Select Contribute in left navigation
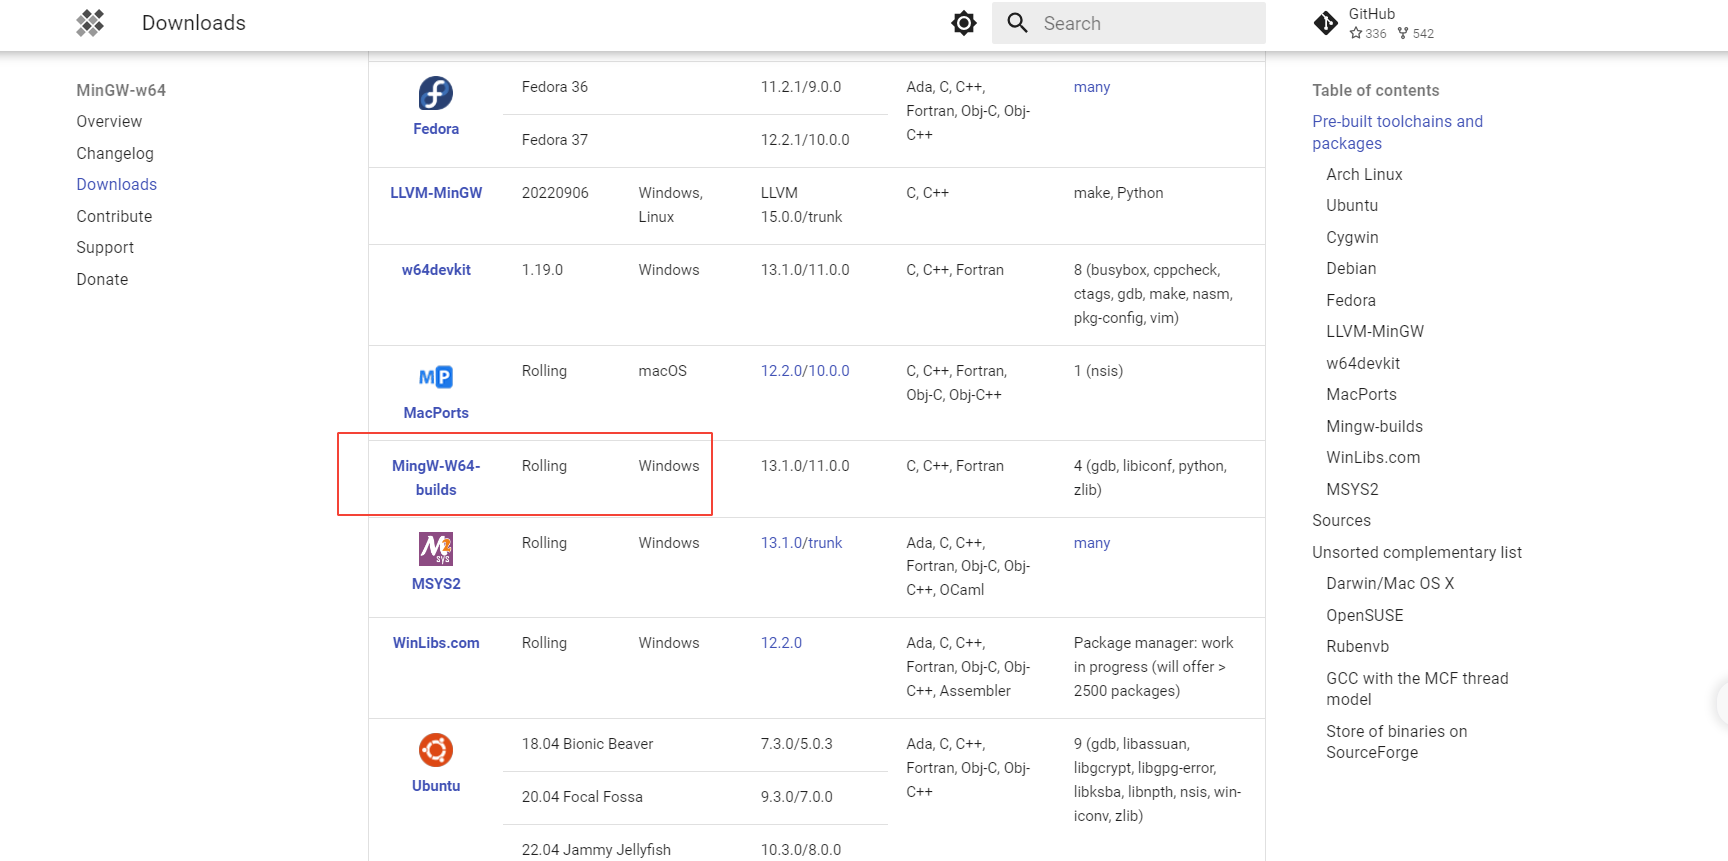The width and height of the screenshot is (1728, 861). 114,216
